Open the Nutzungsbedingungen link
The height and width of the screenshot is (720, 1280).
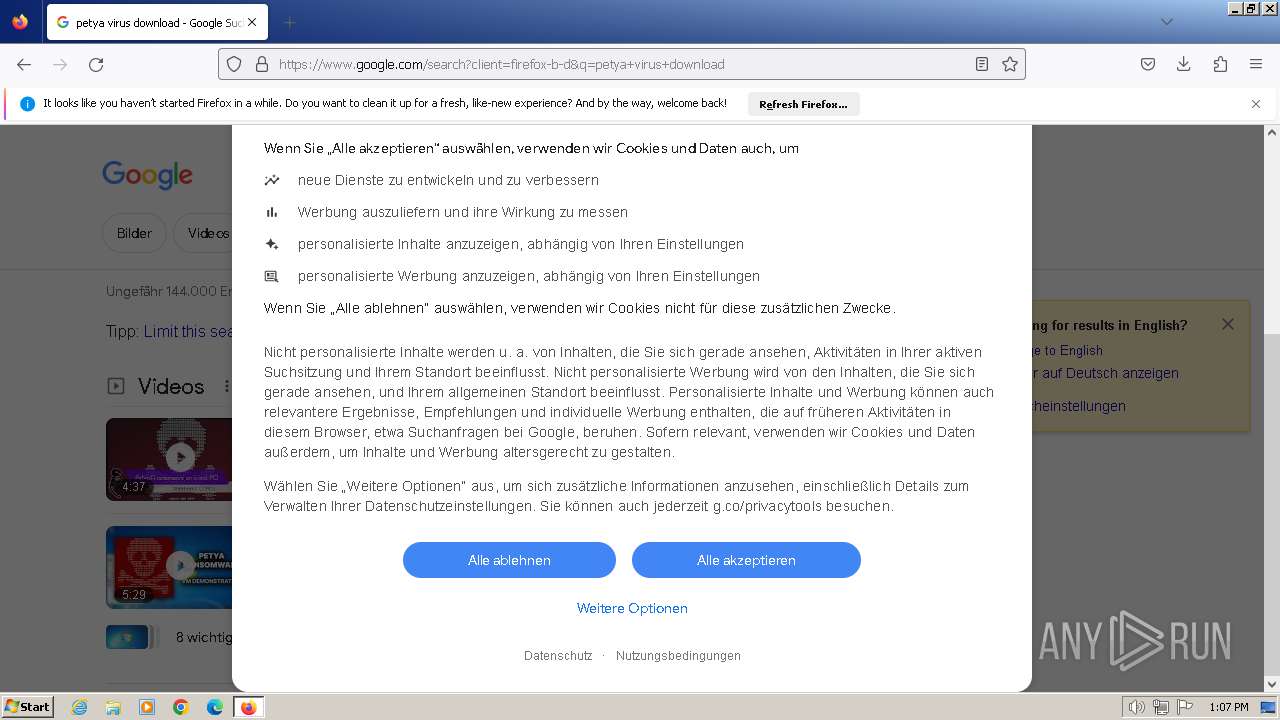click(678, 656)
